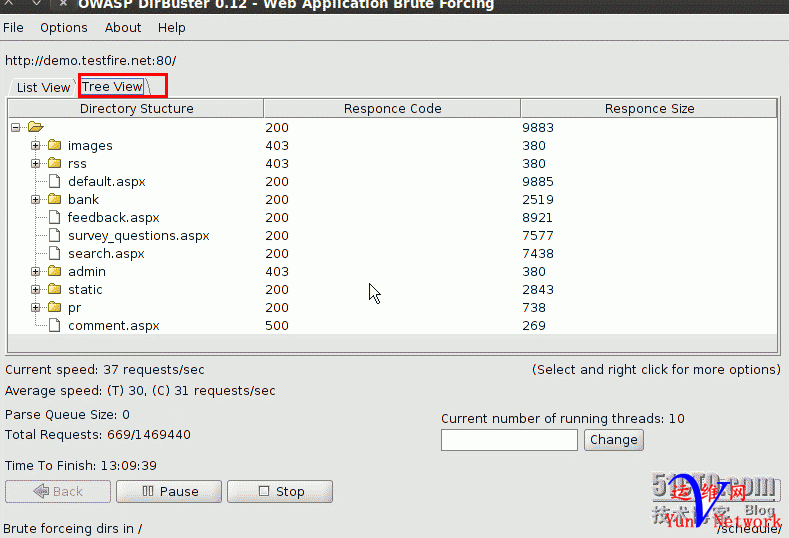Screen dimensions: 789x538
Task: Select the images tree entry
Action: pos(90,146)
